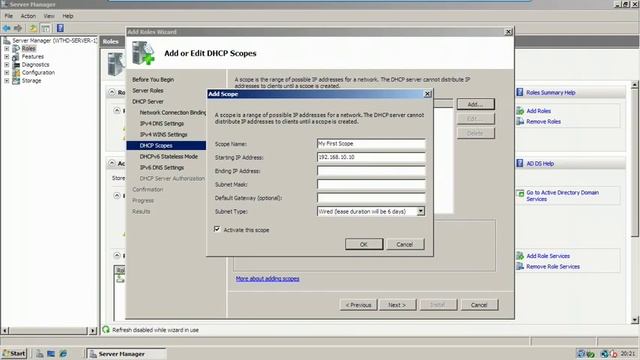Click the Start button
The image size is (640, 360).
(x=14, y=353)
